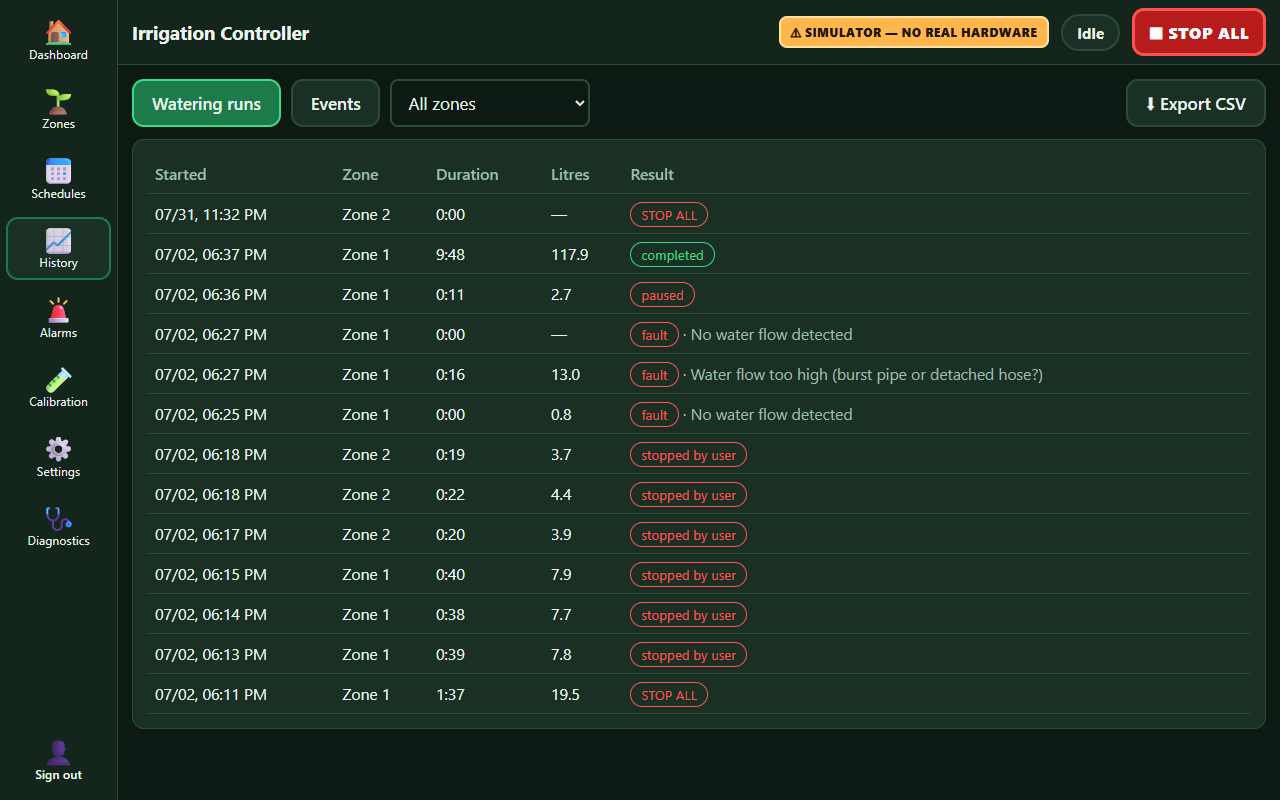Click the 19.5 litres value

pos(566,694)
